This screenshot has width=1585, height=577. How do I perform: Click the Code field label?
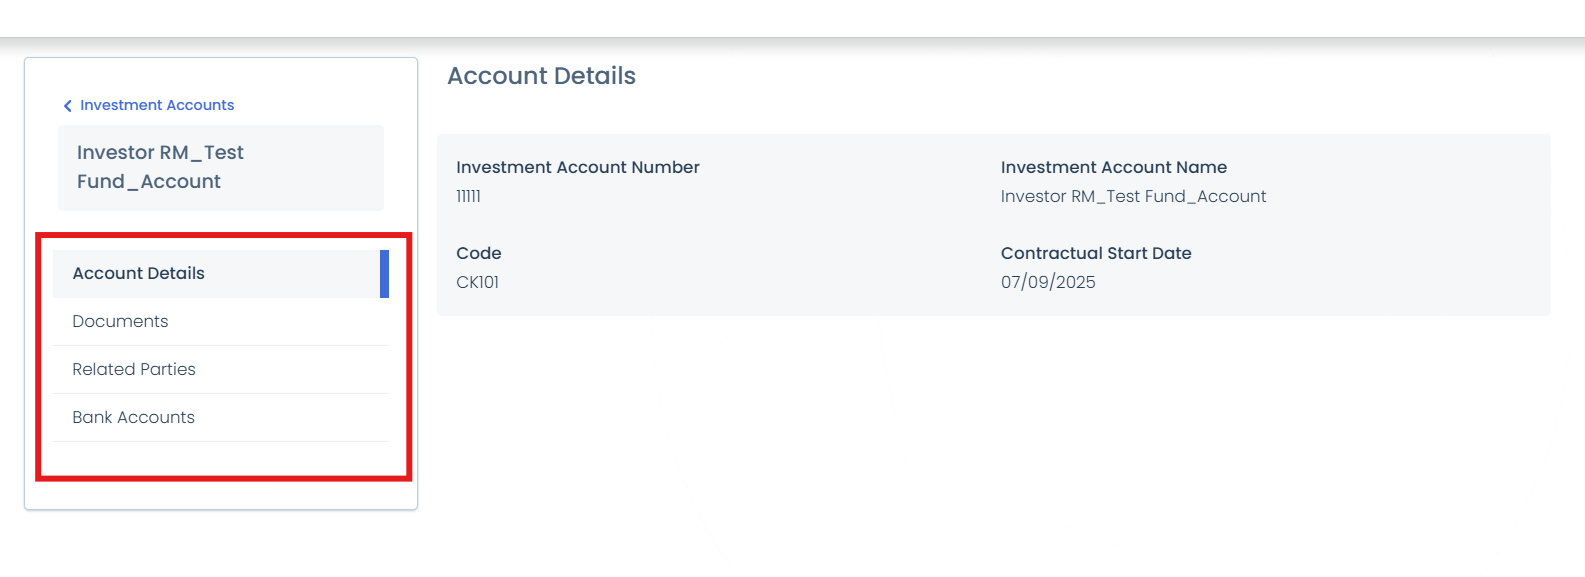point(479,253)
